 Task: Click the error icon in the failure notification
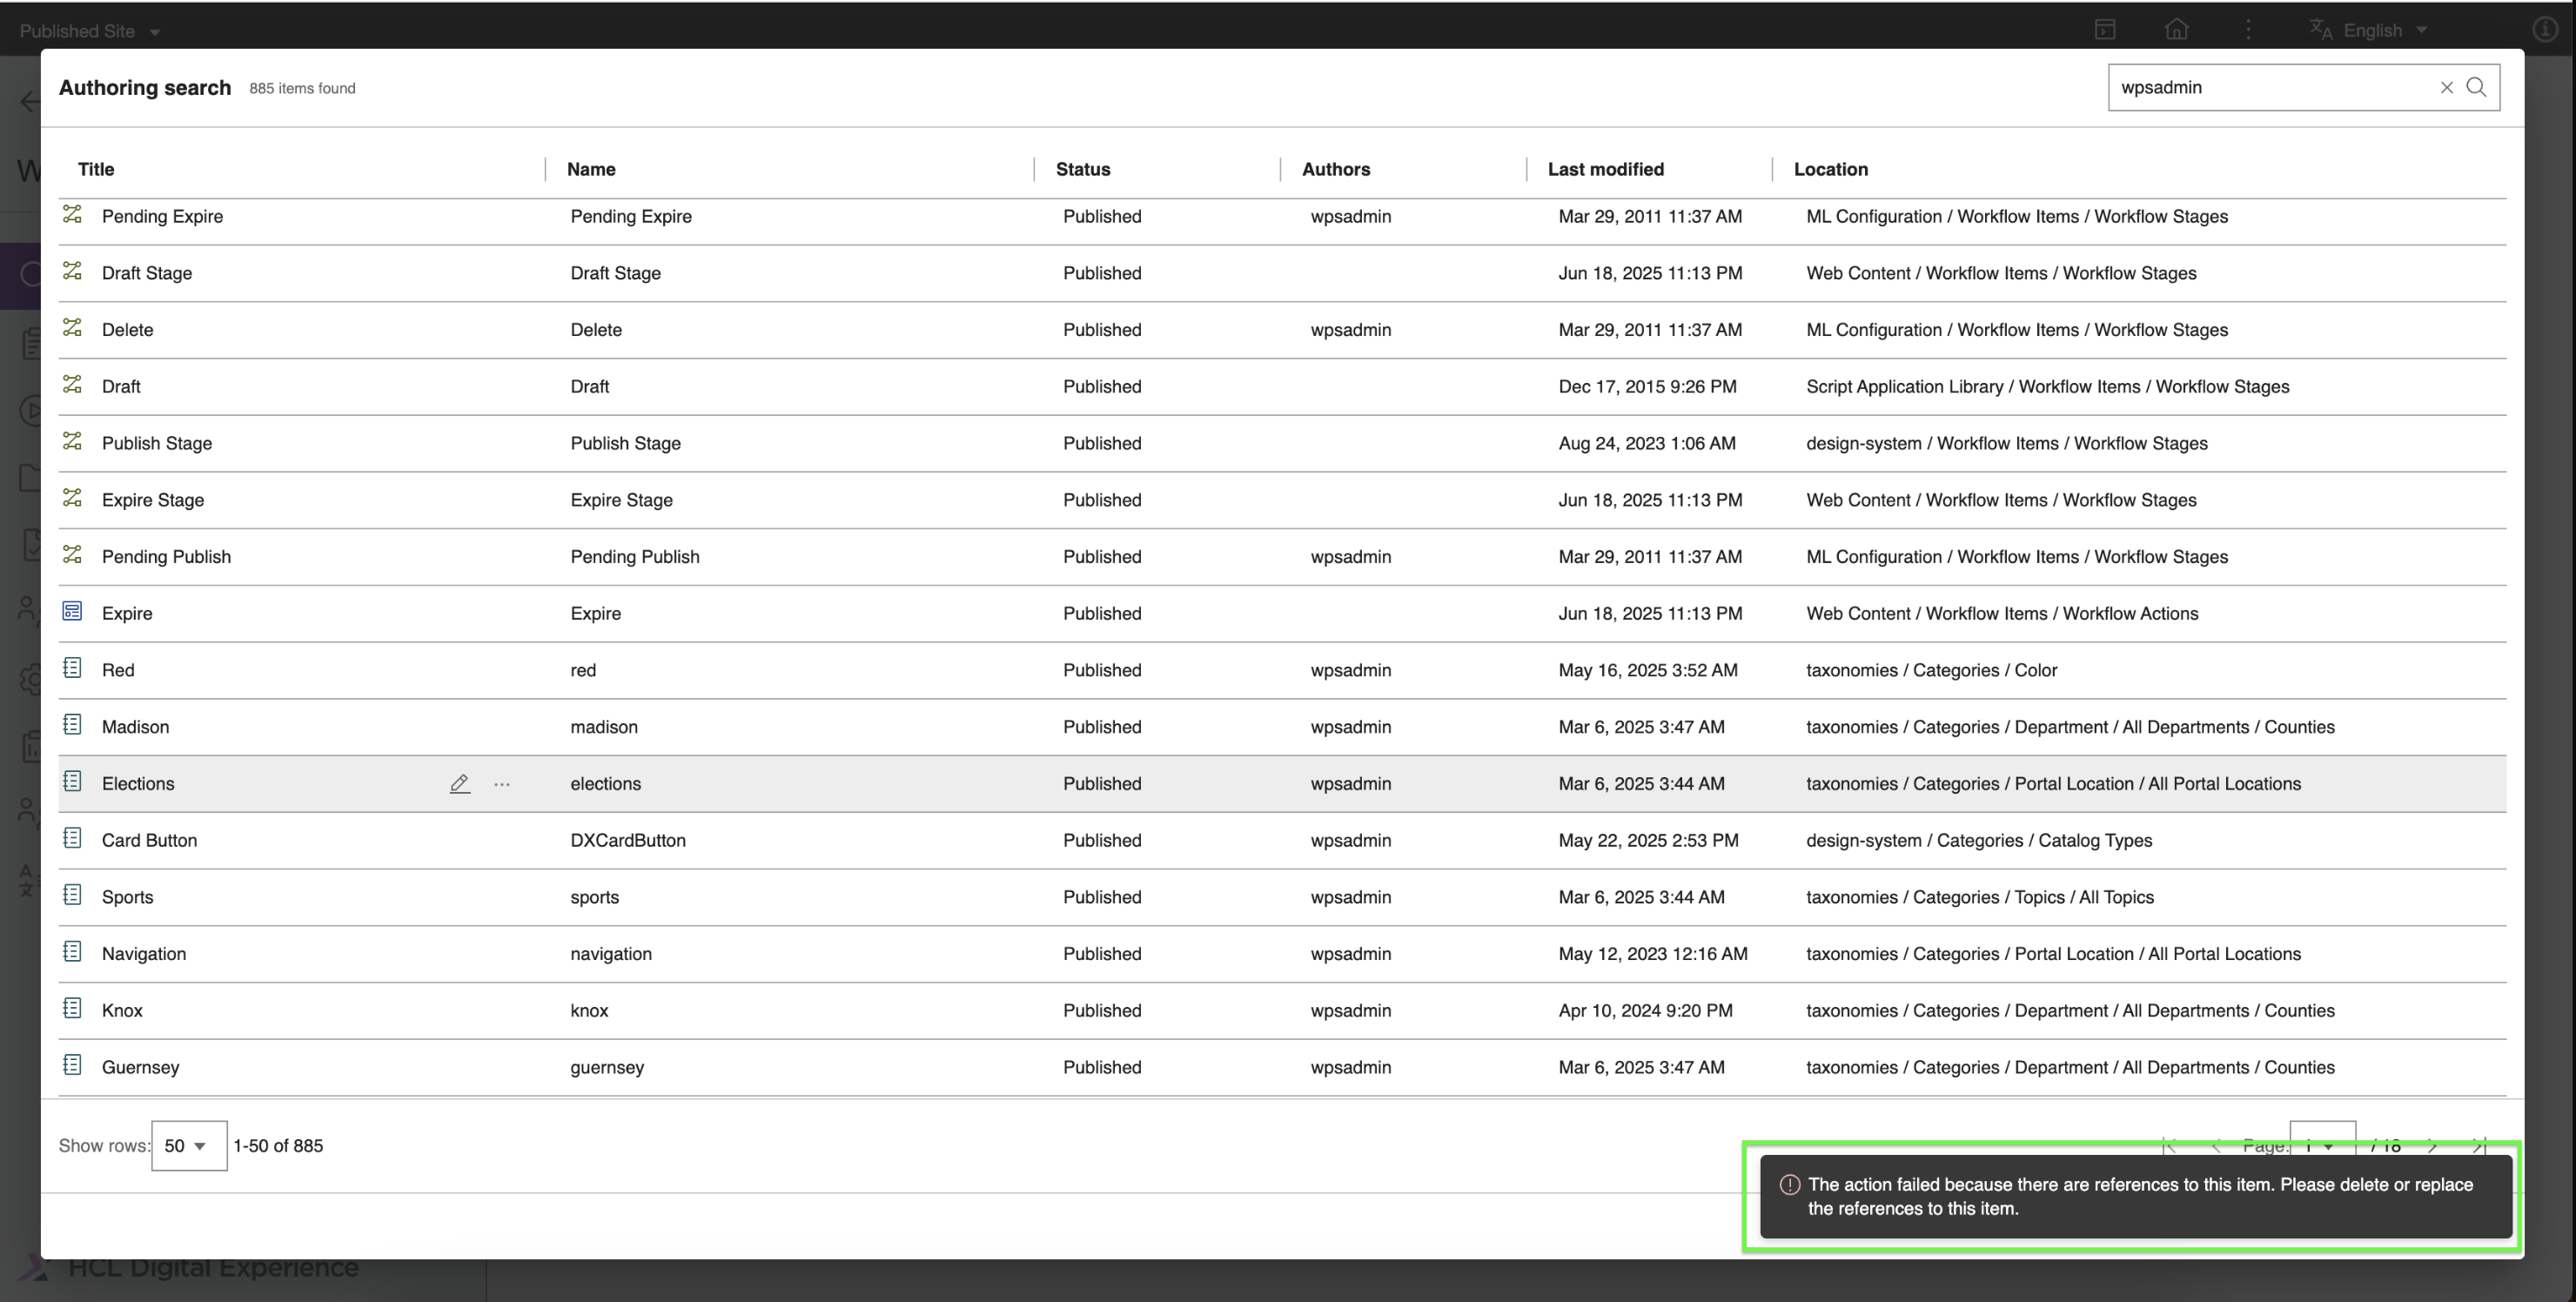tap(1789, 1185)
